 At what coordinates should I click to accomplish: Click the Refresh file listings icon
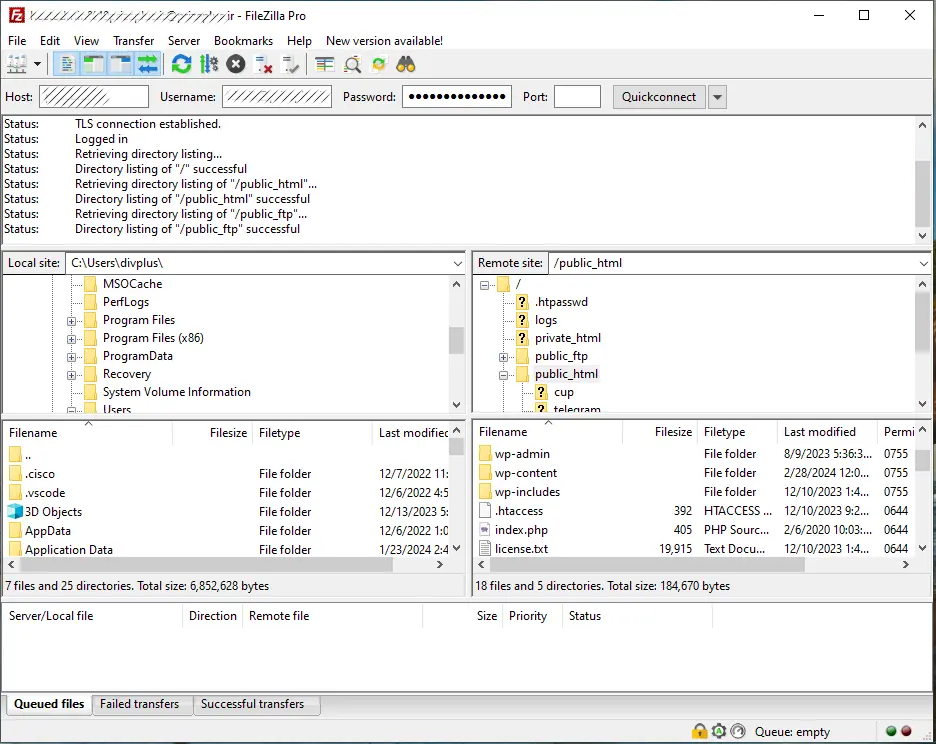[x=181, y=63]
